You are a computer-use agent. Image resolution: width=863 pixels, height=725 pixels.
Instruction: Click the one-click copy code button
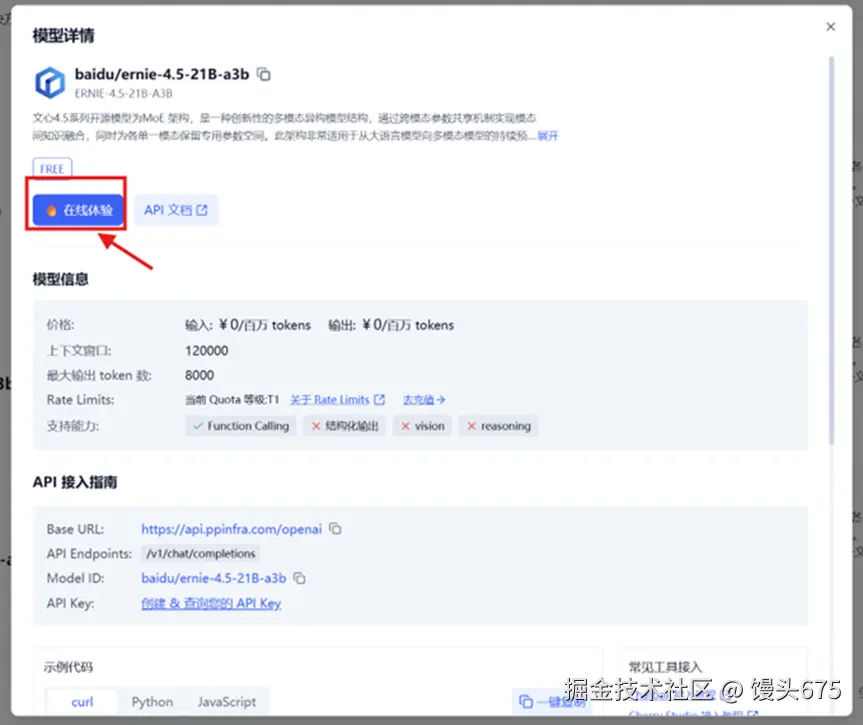pyautogui.click(x=552, y=701)
